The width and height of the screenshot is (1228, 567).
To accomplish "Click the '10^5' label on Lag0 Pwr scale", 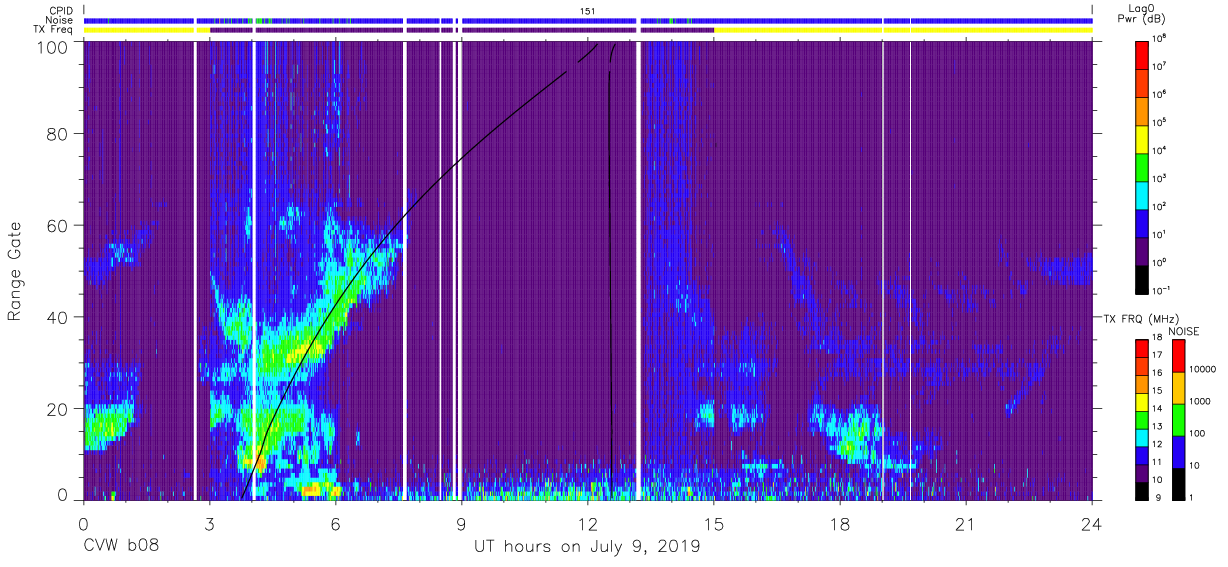I will 1161,121.
